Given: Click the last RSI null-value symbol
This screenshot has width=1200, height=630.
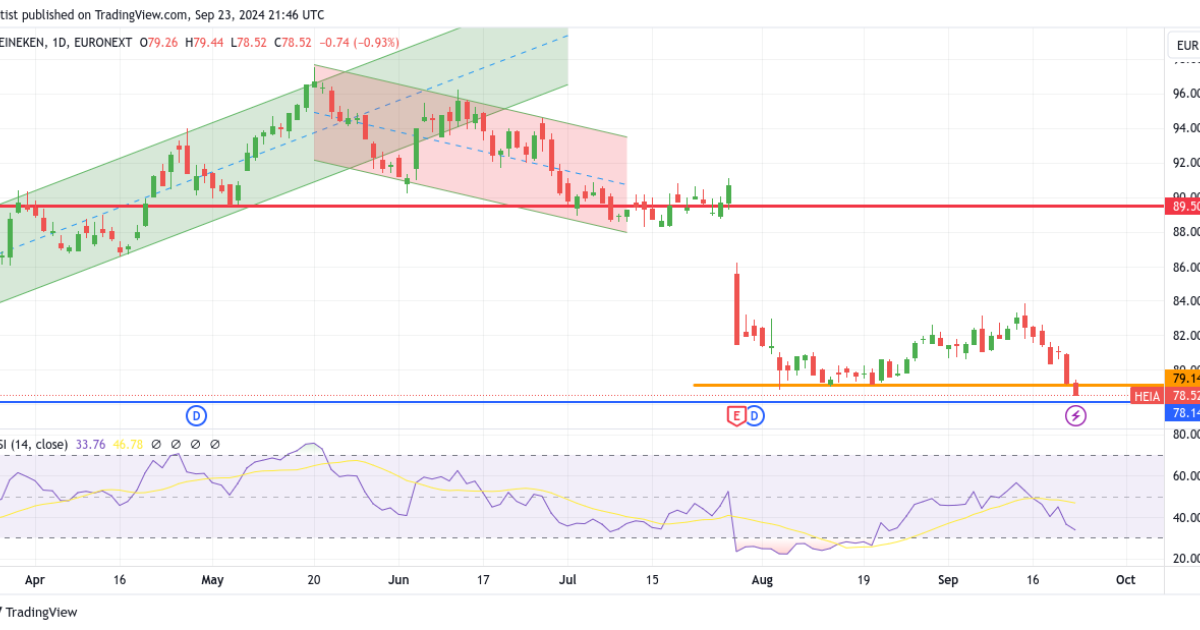Looking at the screenshot, I should 214,444.
